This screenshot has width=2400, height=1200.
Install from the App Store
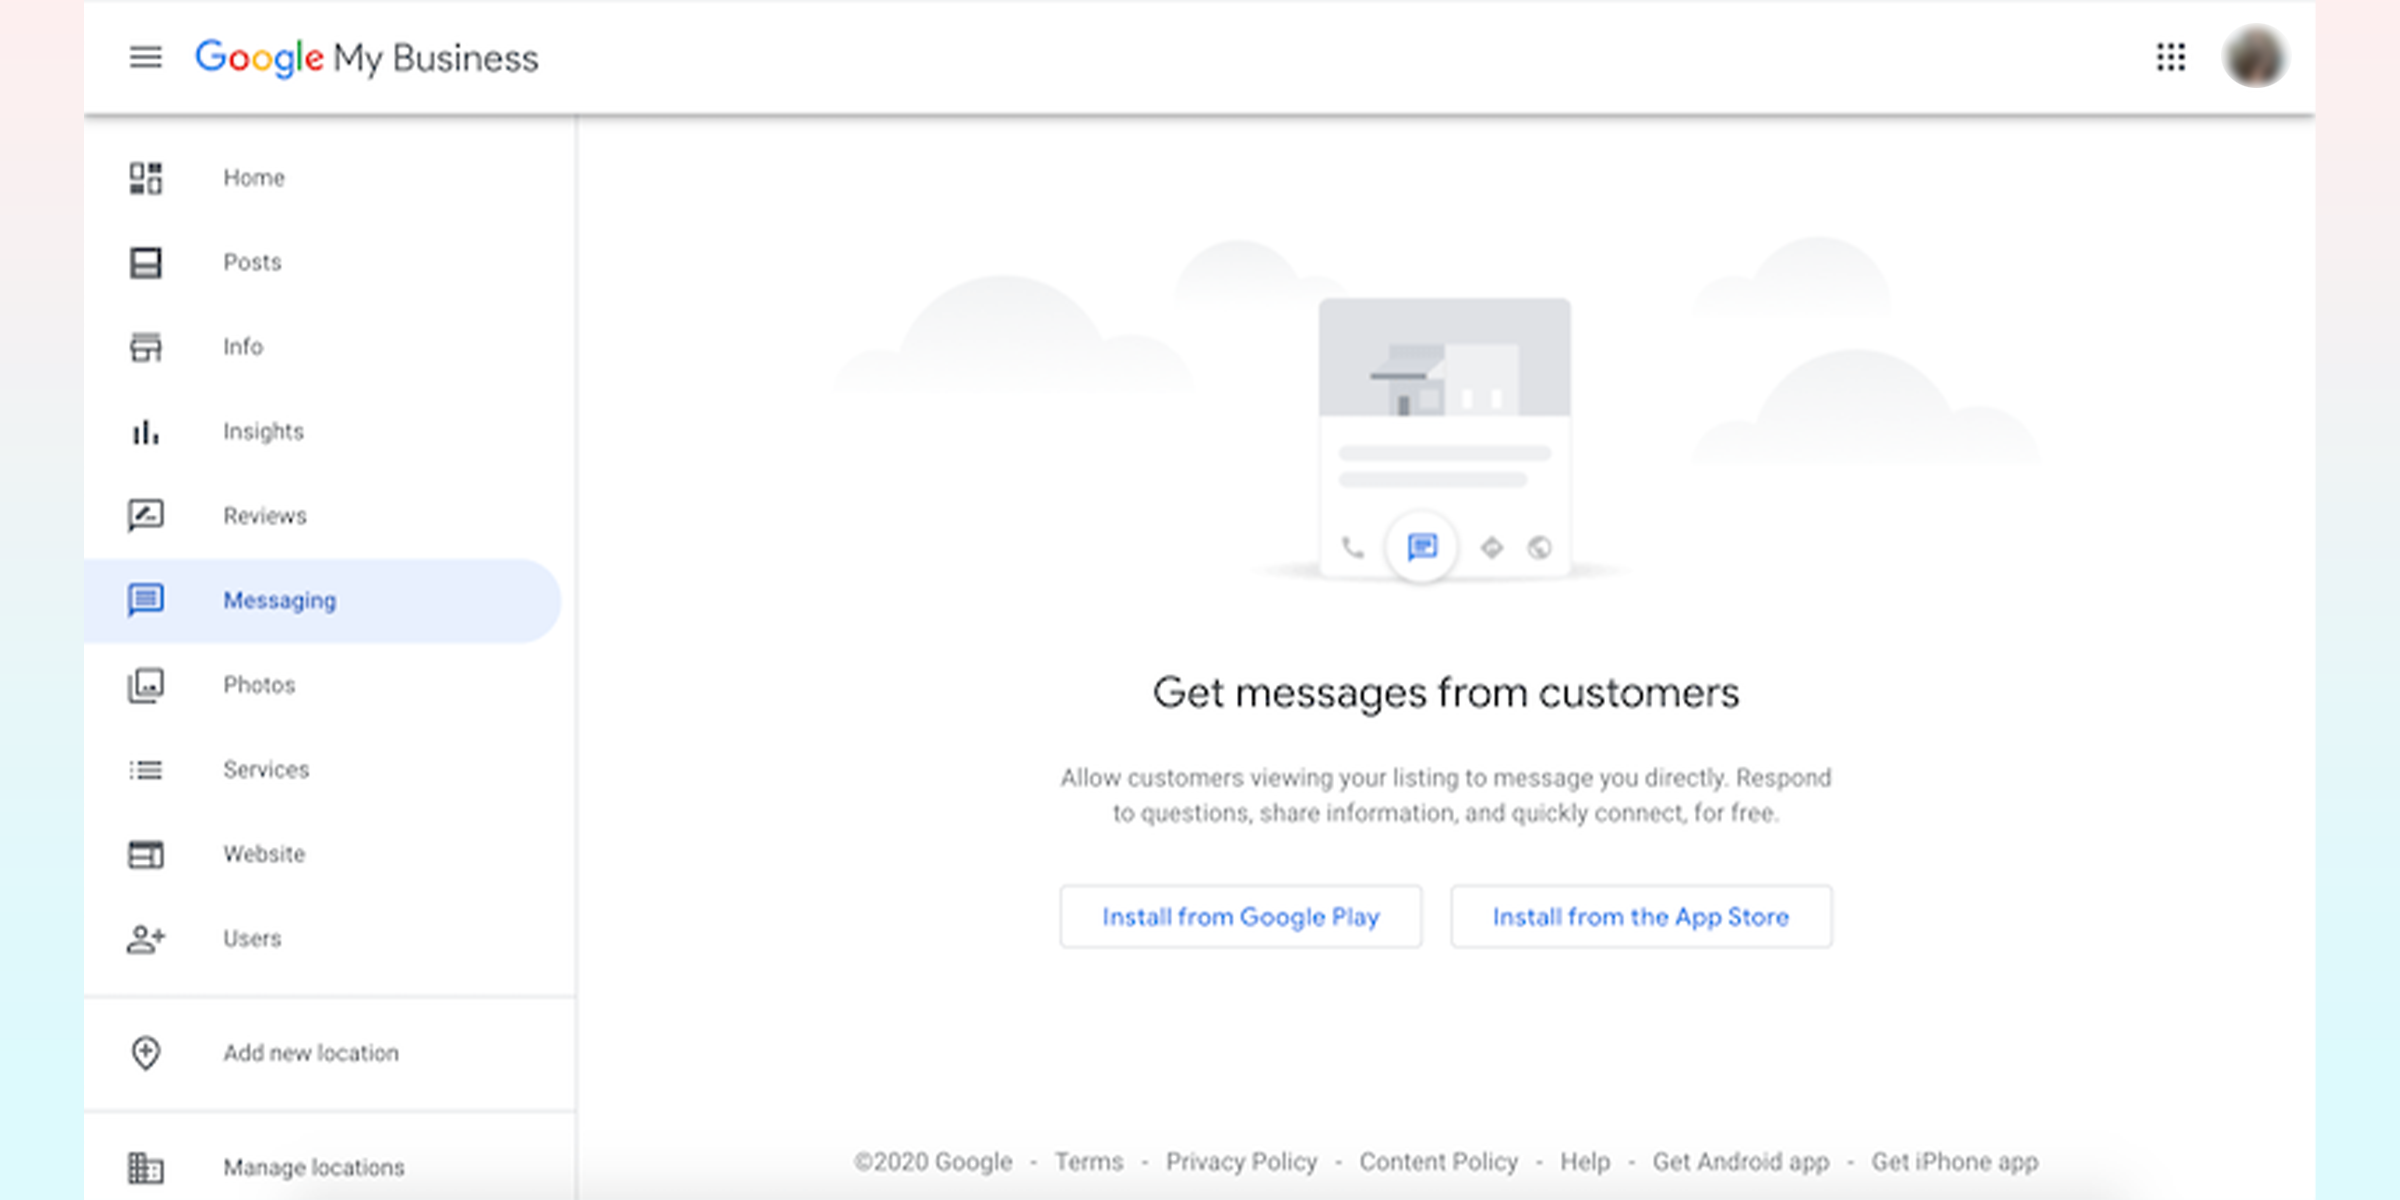tap(1641, 915)
